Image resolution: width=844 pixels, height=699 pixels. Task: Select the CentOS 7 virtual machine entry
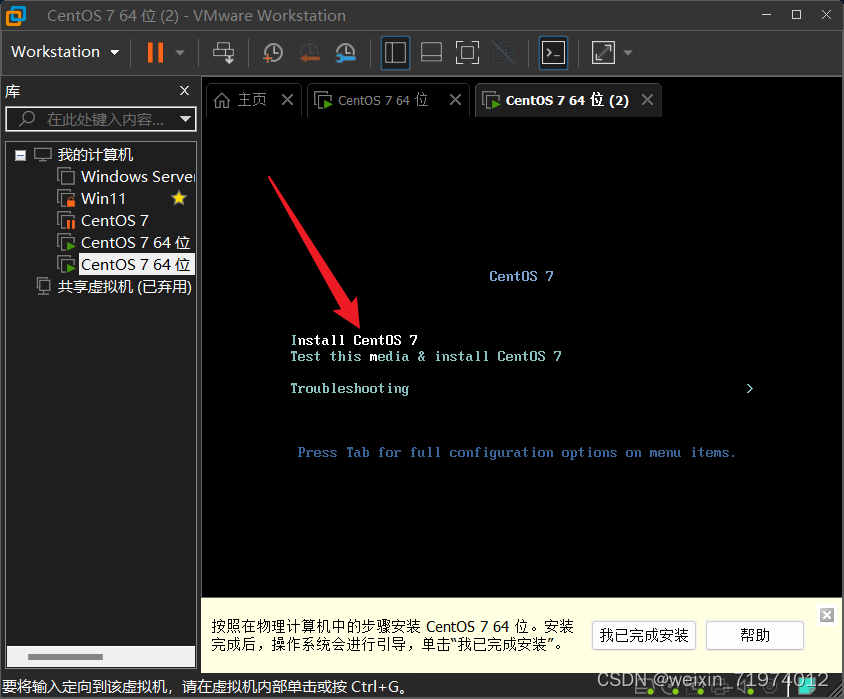(115, 221)
